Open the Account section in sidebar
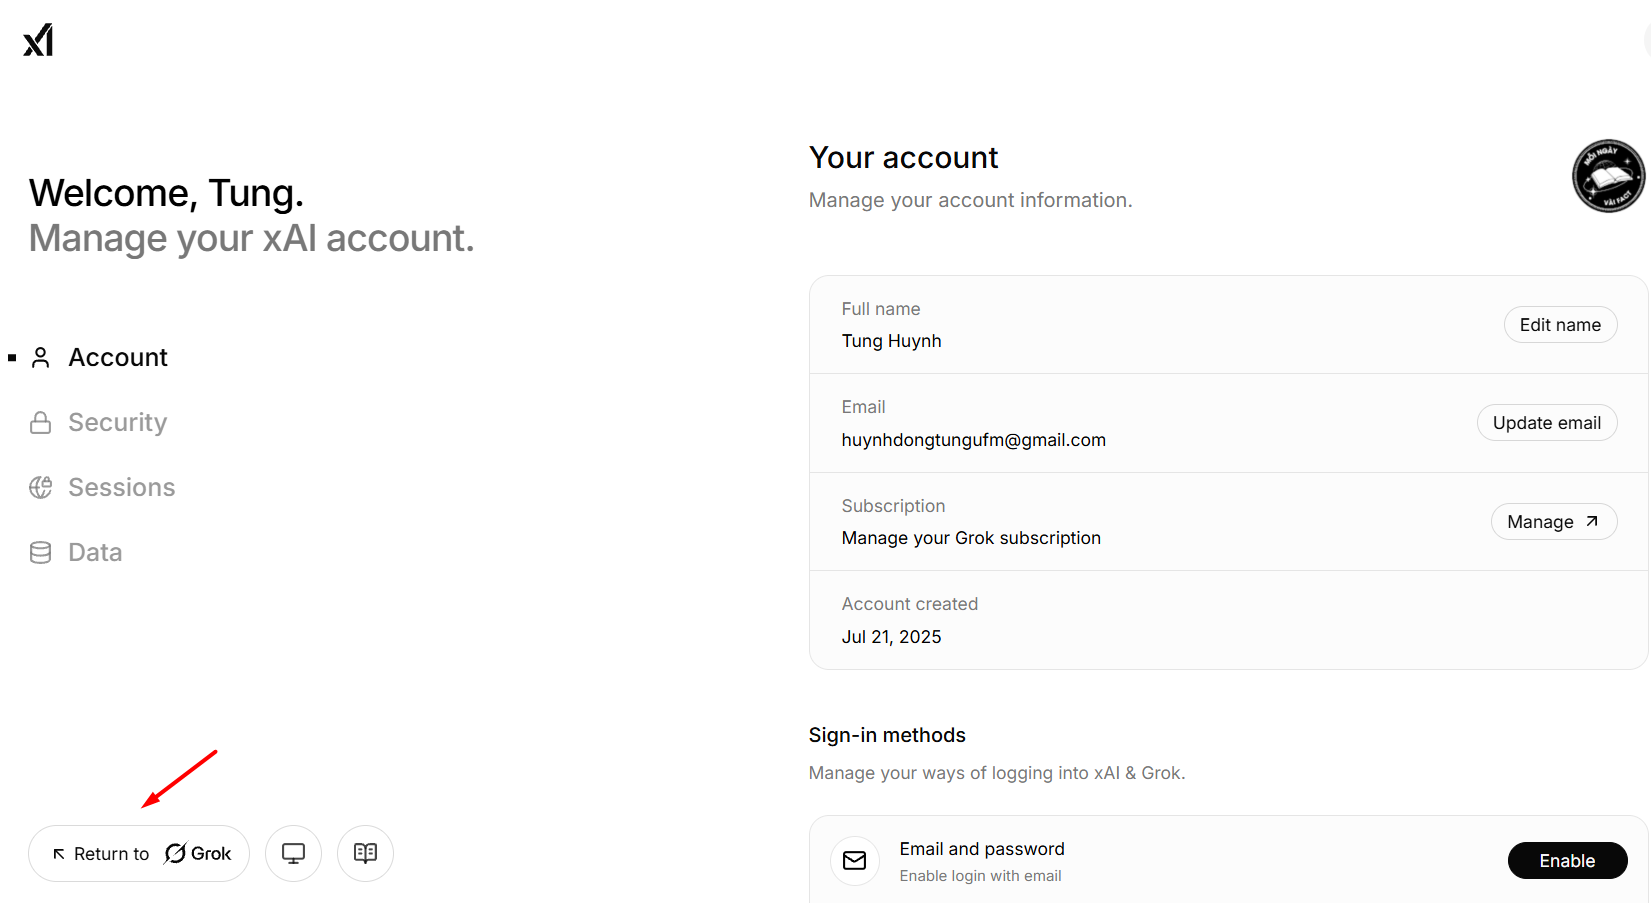The width and height of the screenshot is (1651, 903). point(99,357)
